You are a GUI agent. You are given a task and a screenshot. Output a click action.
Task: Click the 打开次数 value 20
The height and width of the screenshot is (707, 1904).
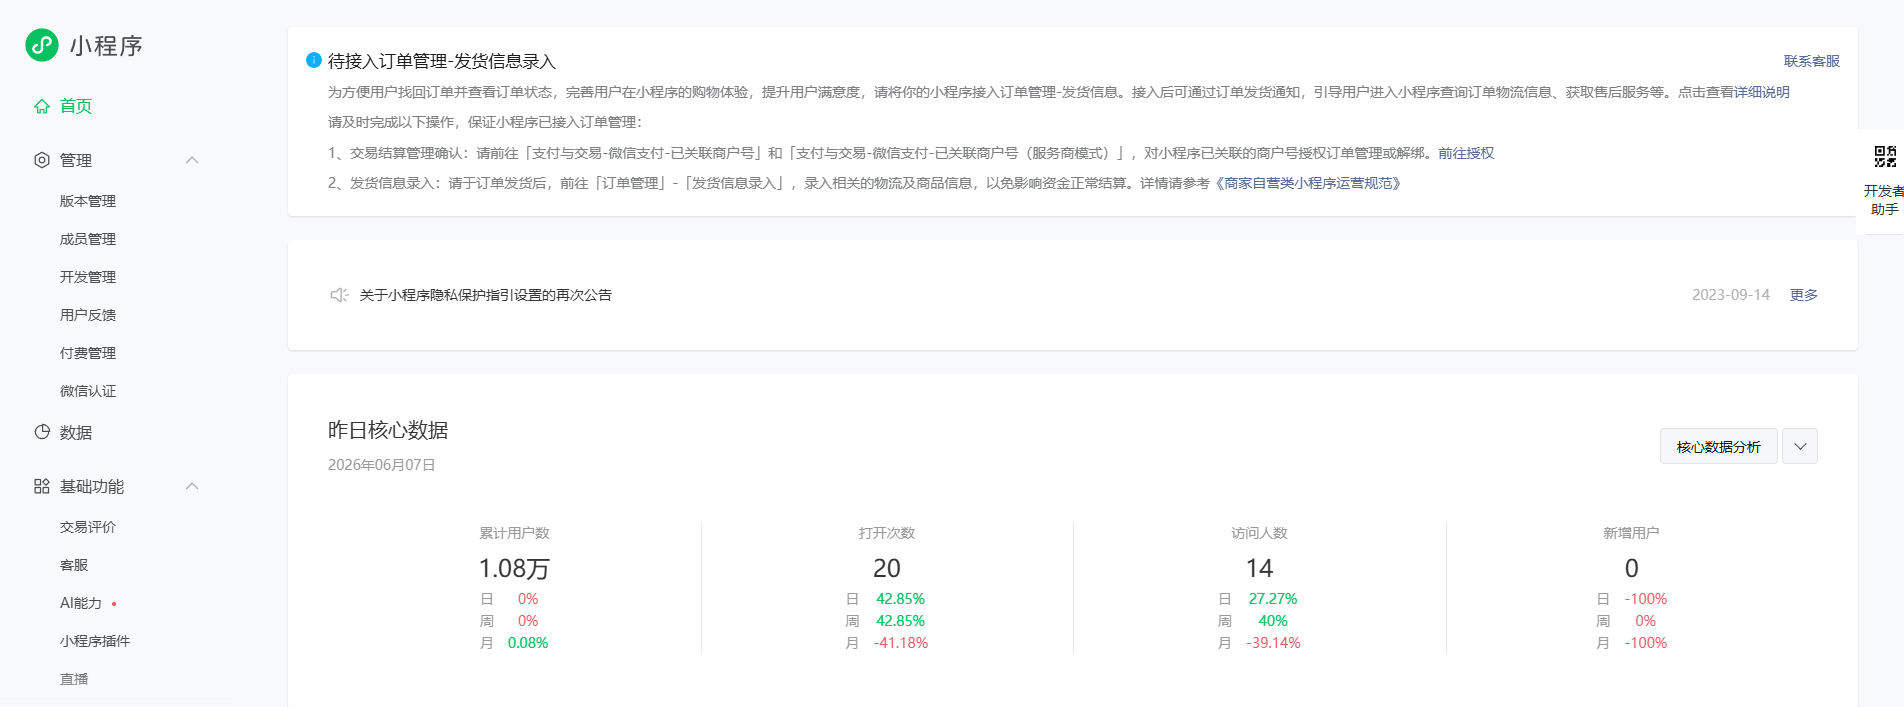click(887, 568)
